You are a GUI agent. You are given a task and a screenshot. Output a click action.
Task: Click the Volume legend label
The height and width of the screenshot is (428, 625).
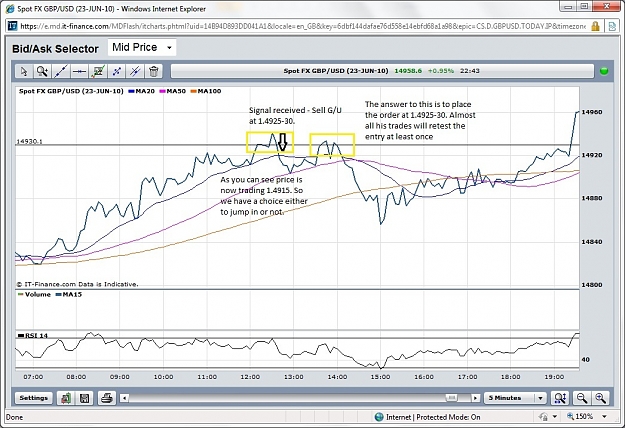[x=34, y=294]
